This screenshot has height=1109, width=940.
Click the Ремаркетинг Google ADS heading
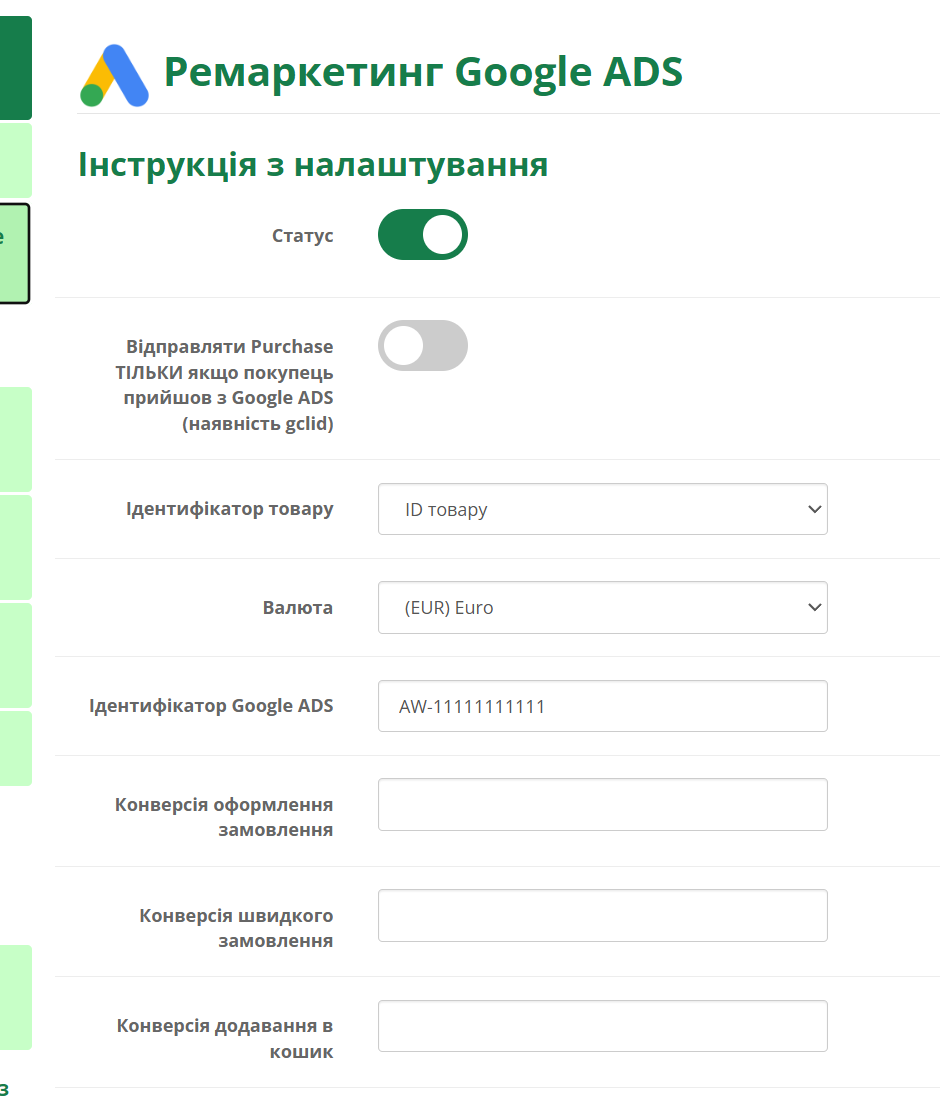coord(423,72)
